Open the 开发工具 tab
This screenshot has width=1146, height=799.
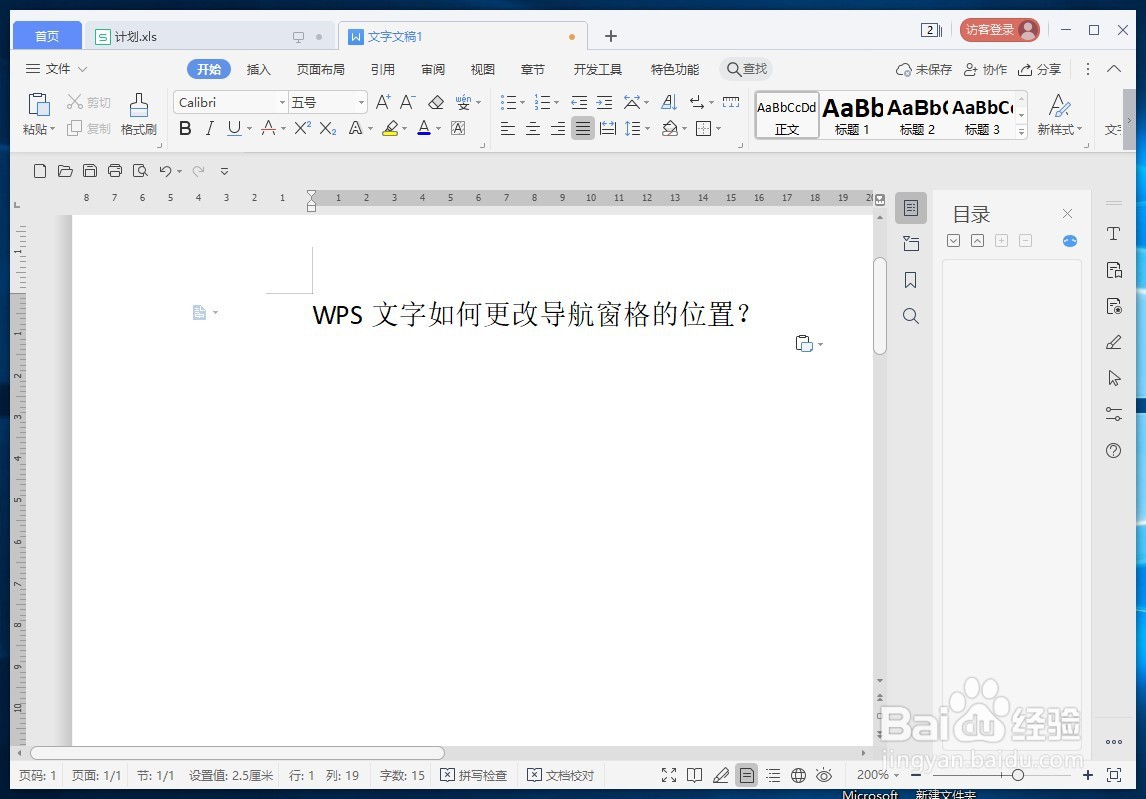pos(597,69)
